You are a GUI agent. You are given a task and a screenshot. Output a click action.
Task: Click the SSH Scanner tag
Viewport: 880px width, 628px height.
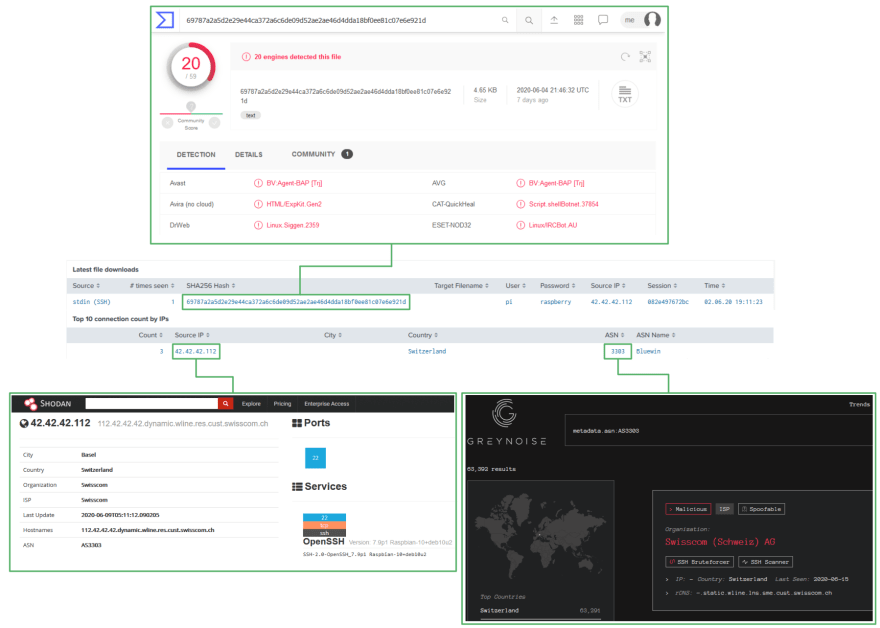coord(765,562)
